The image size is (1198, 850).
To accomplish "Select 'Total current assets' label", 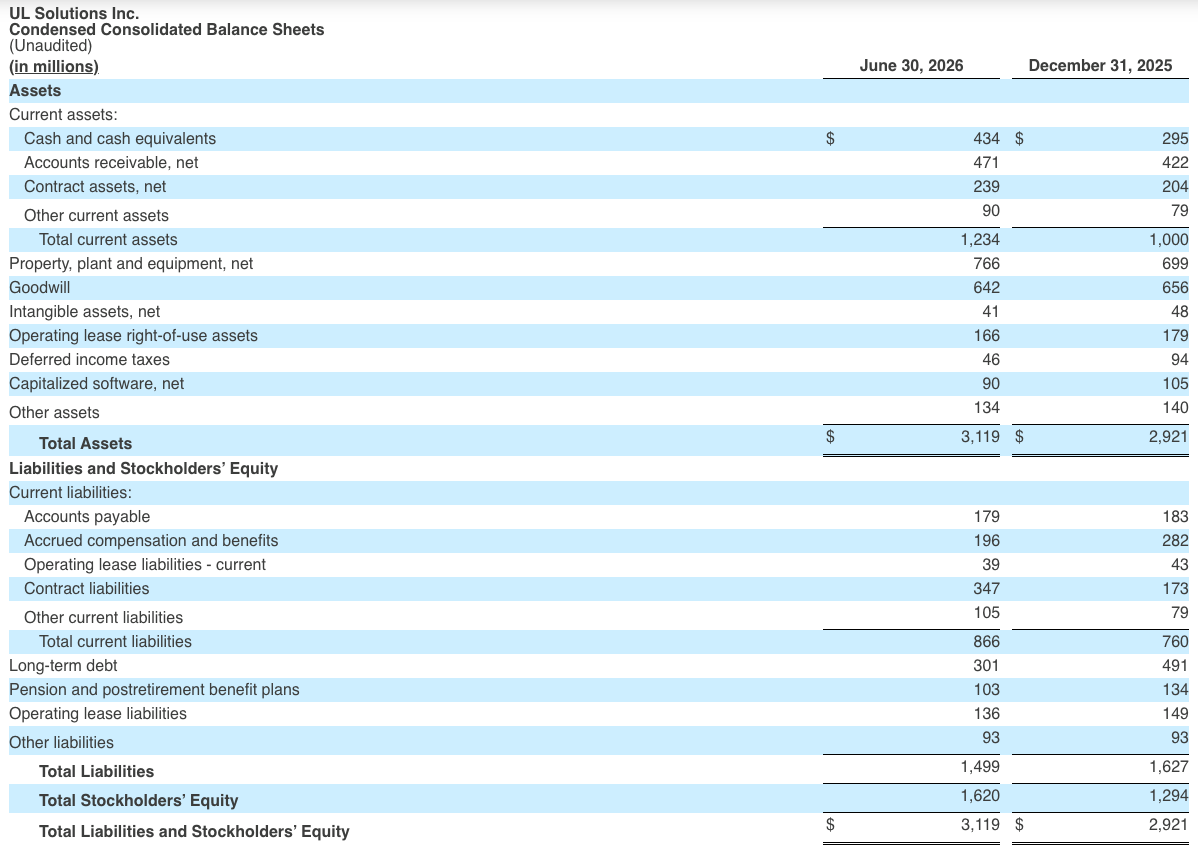I will coord(108,240).
